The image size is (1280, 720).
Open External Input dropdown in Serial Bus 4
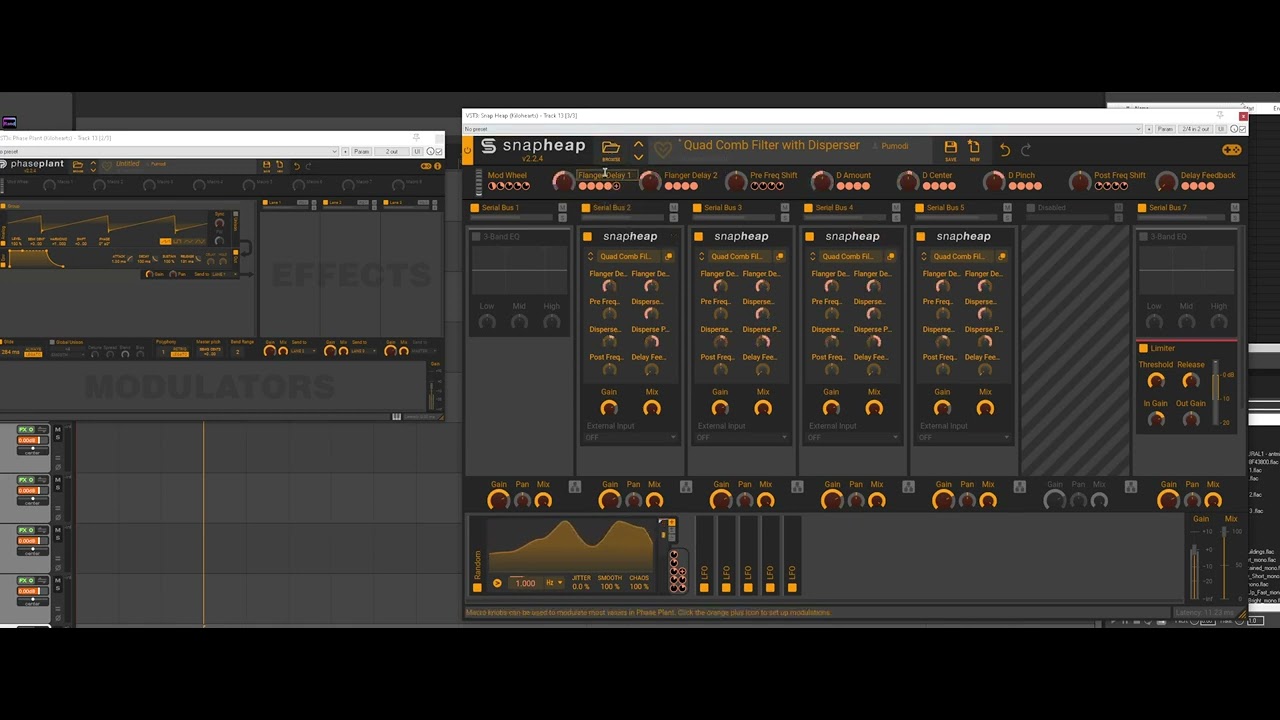[x=852, y=438]
